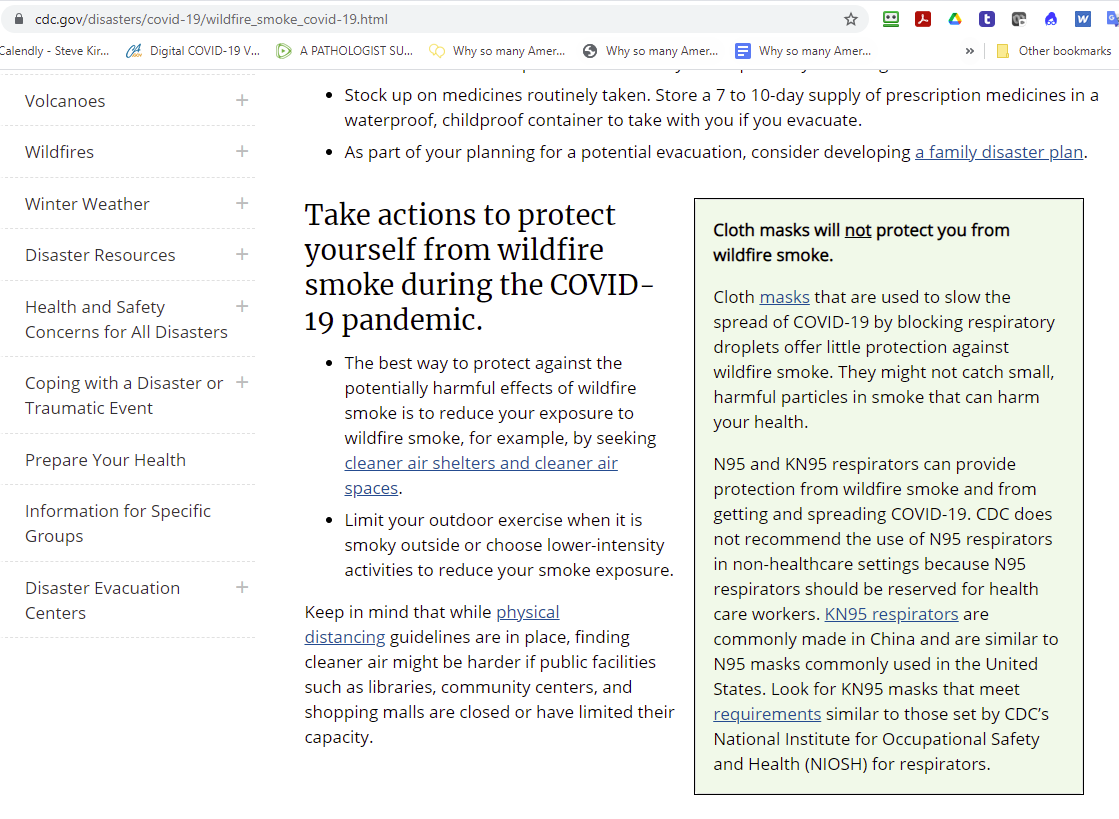Screen dimensions: 1119x819
Task: Open the Winter Weather sidebar link
Action: point(87,204)
